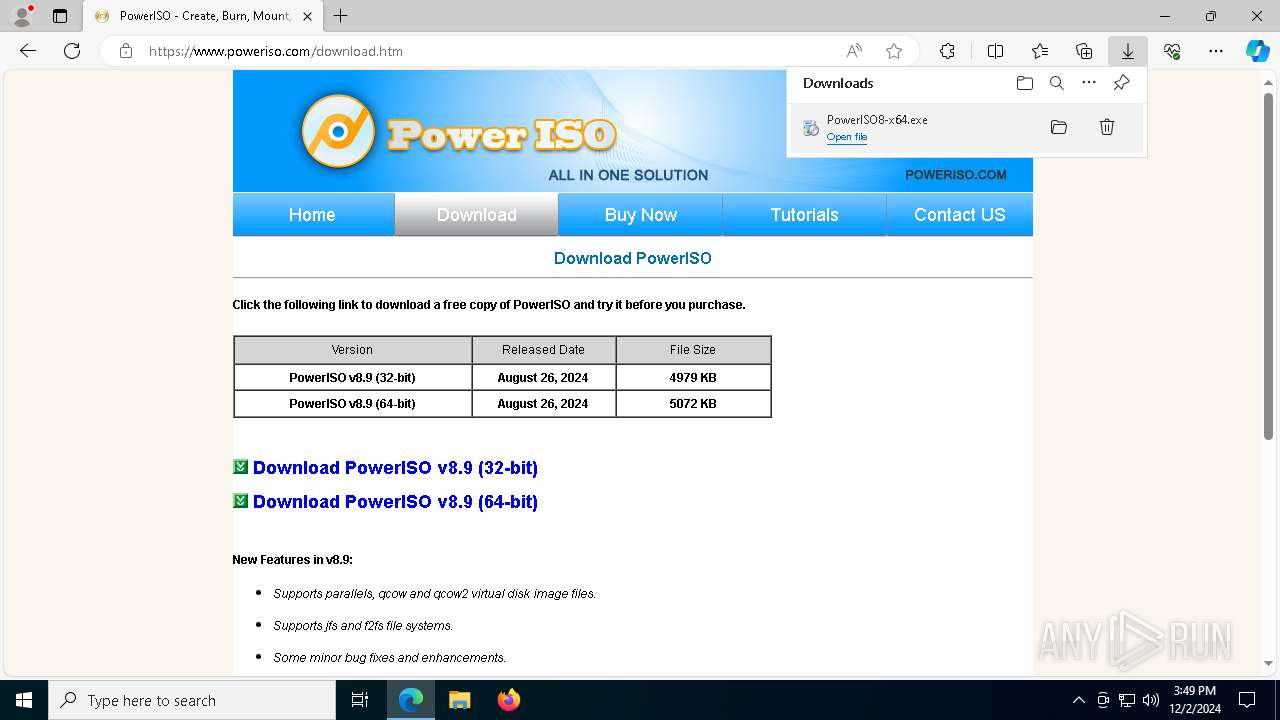The width and height of the screenshot is (1280, 720).
Task: Click the Released Date column header
Action: coord(543,350)
